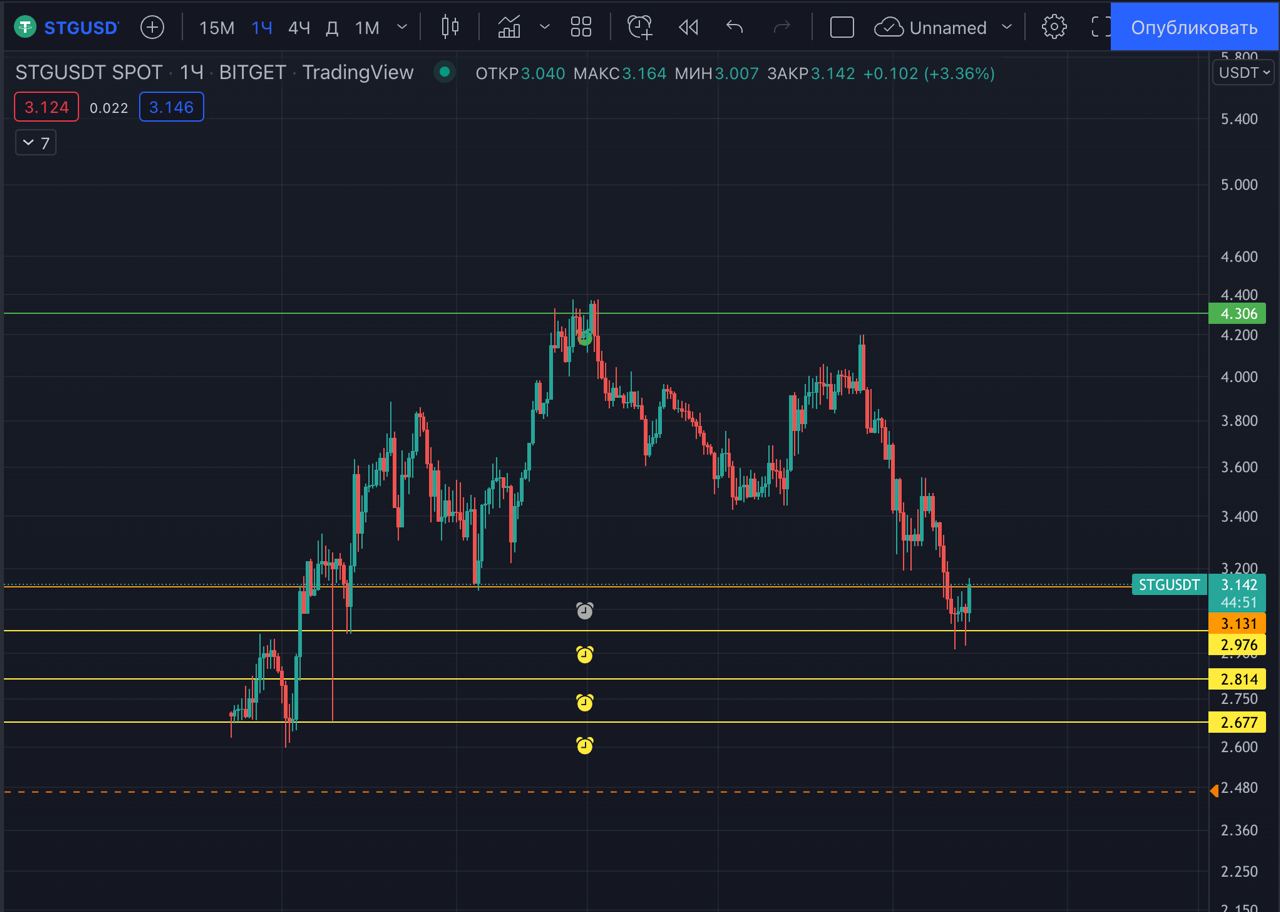Viewport: 1280px width, 912px height.
Task: Click the +0.102 (+3.36%) change value
Action: coord(929,73)
